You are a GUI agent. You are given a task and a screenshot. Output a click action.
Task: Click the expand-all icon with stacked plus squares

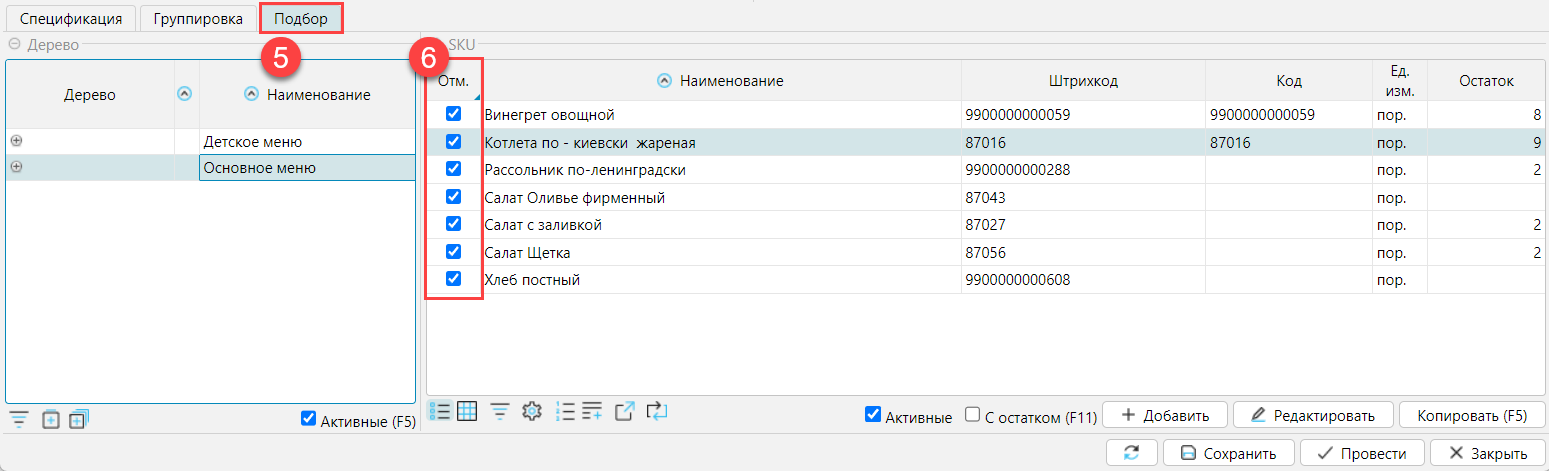coord(80,420)
